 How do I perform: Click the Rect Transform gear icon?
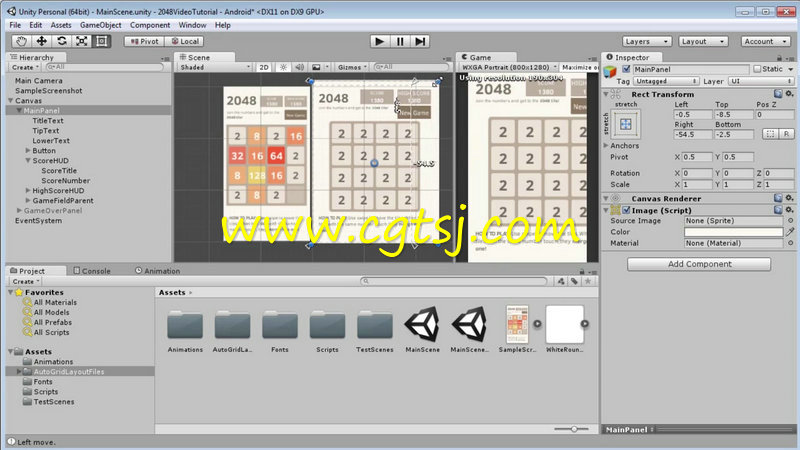pyautogui.click(x=789, y=94)
